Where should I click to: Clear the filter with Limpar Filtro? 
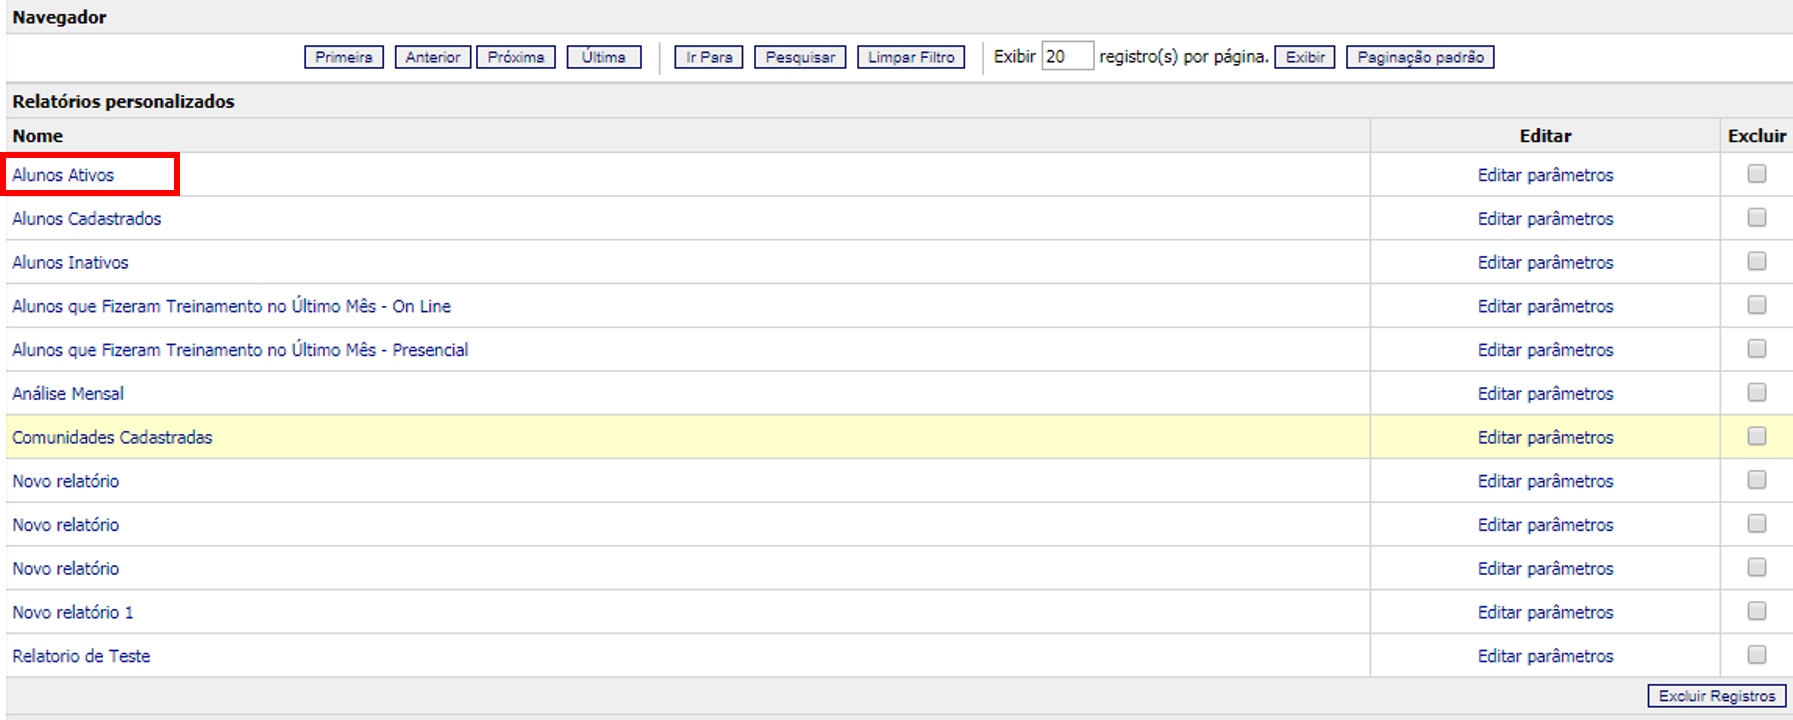pos(910,57)
